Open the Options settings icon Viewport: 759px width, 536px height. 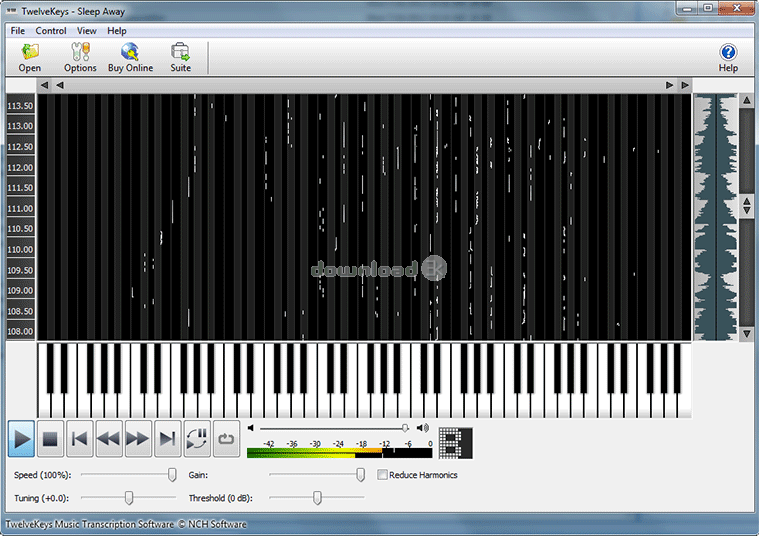80,57
